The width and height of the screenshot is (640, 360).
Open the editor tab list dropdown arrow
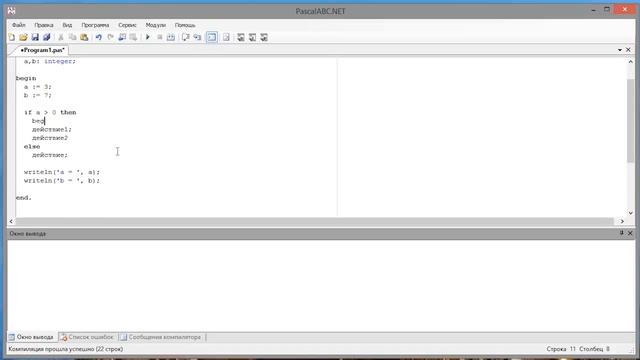[620, 50]
